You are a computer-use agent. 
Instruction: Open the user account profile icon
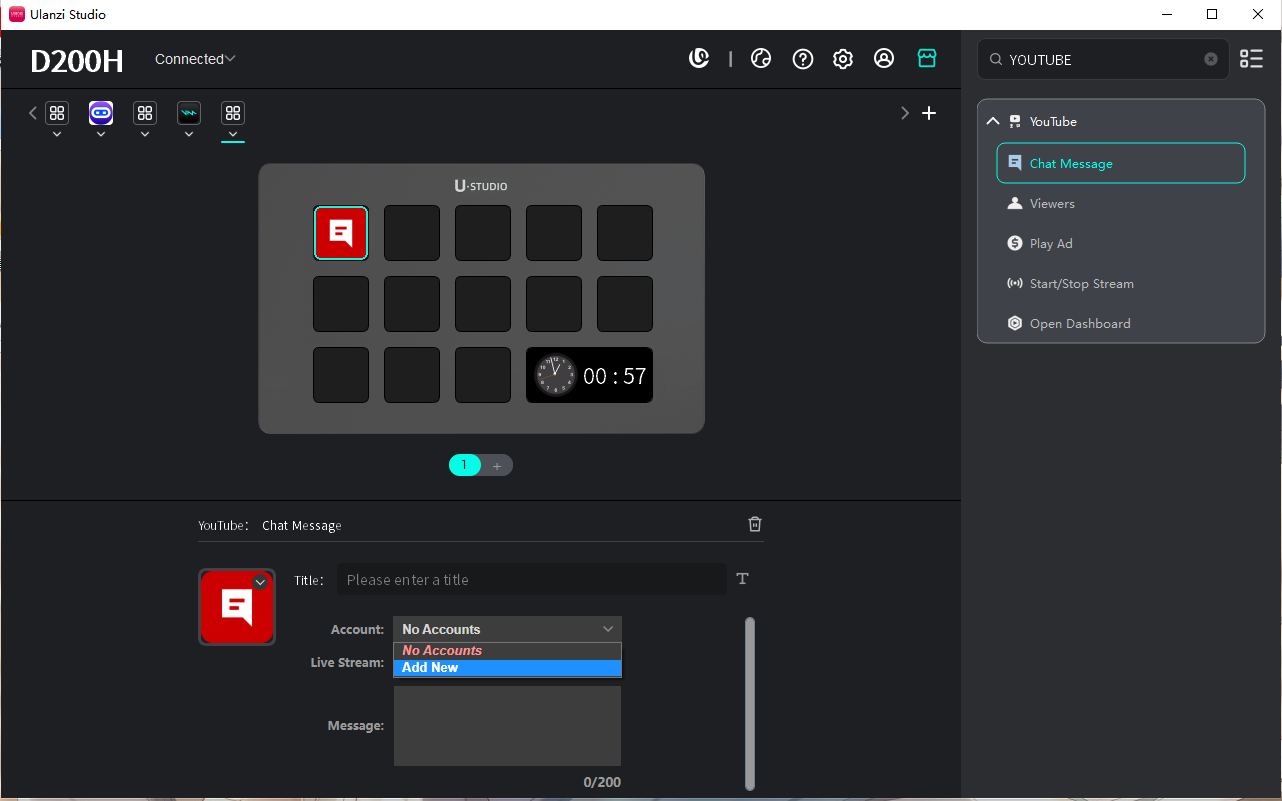pyautogui.click(x=884, y=59)
